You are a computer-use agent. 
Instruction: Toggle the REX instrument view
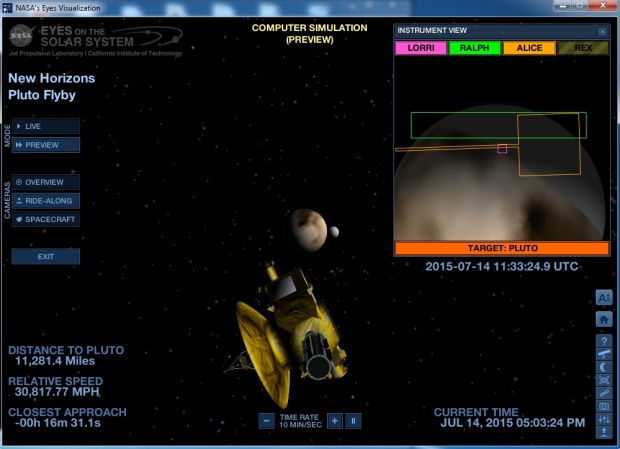[583, 48]
